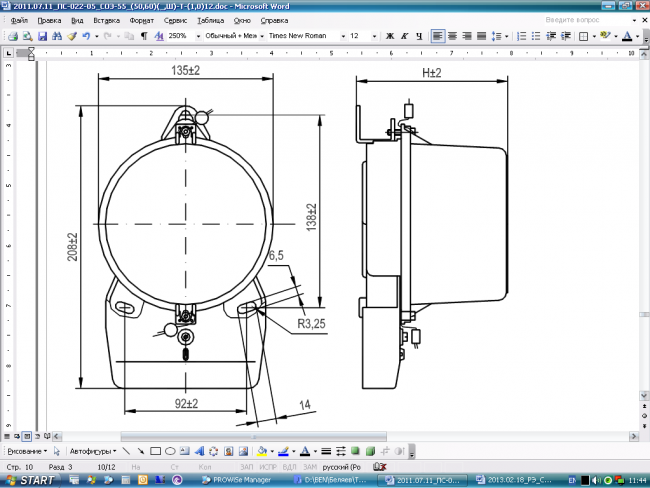Screen dimensions: 650x488
Task: Click the font color button with the red A
Action: point(627,36)
